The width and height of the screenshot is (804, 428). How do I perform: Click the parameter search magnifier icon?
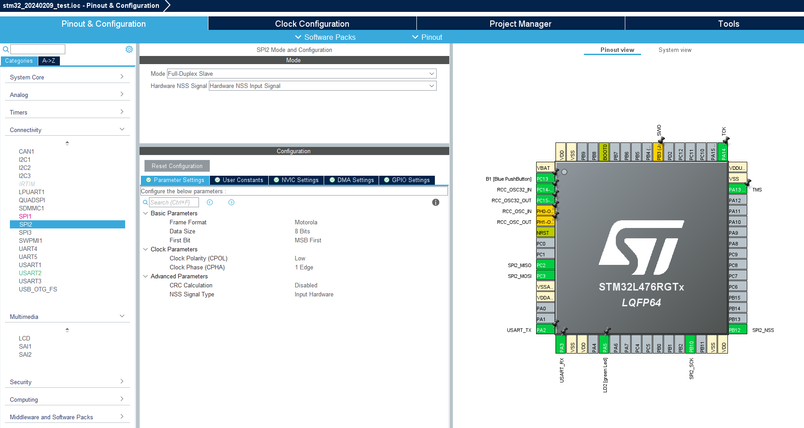(145, 202)
